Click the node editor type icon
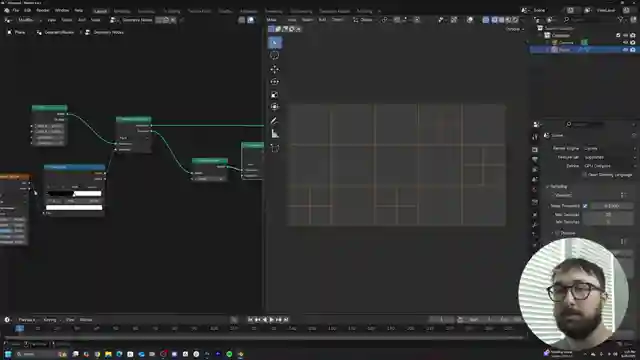This screenshot has height=360, width=640. click(8, 20)
